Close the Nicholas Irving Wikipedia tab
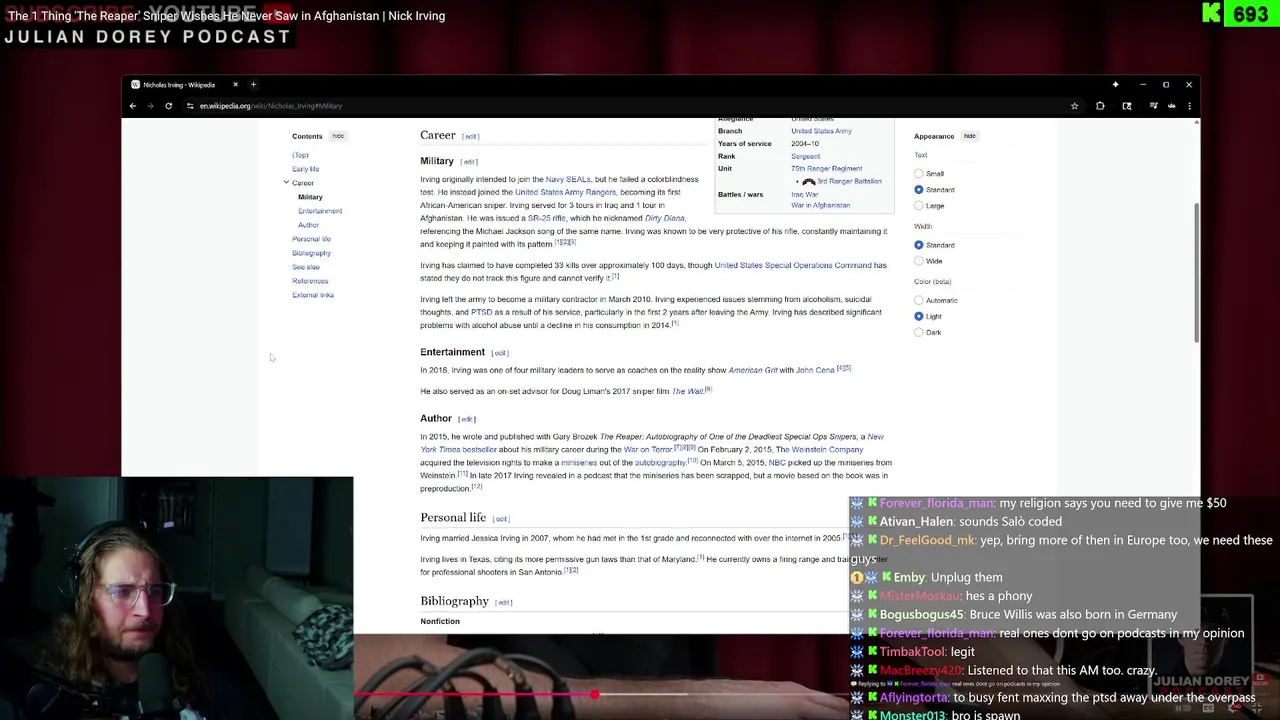The width and height of the screenshot is (1280, 720). click(235, 85)
